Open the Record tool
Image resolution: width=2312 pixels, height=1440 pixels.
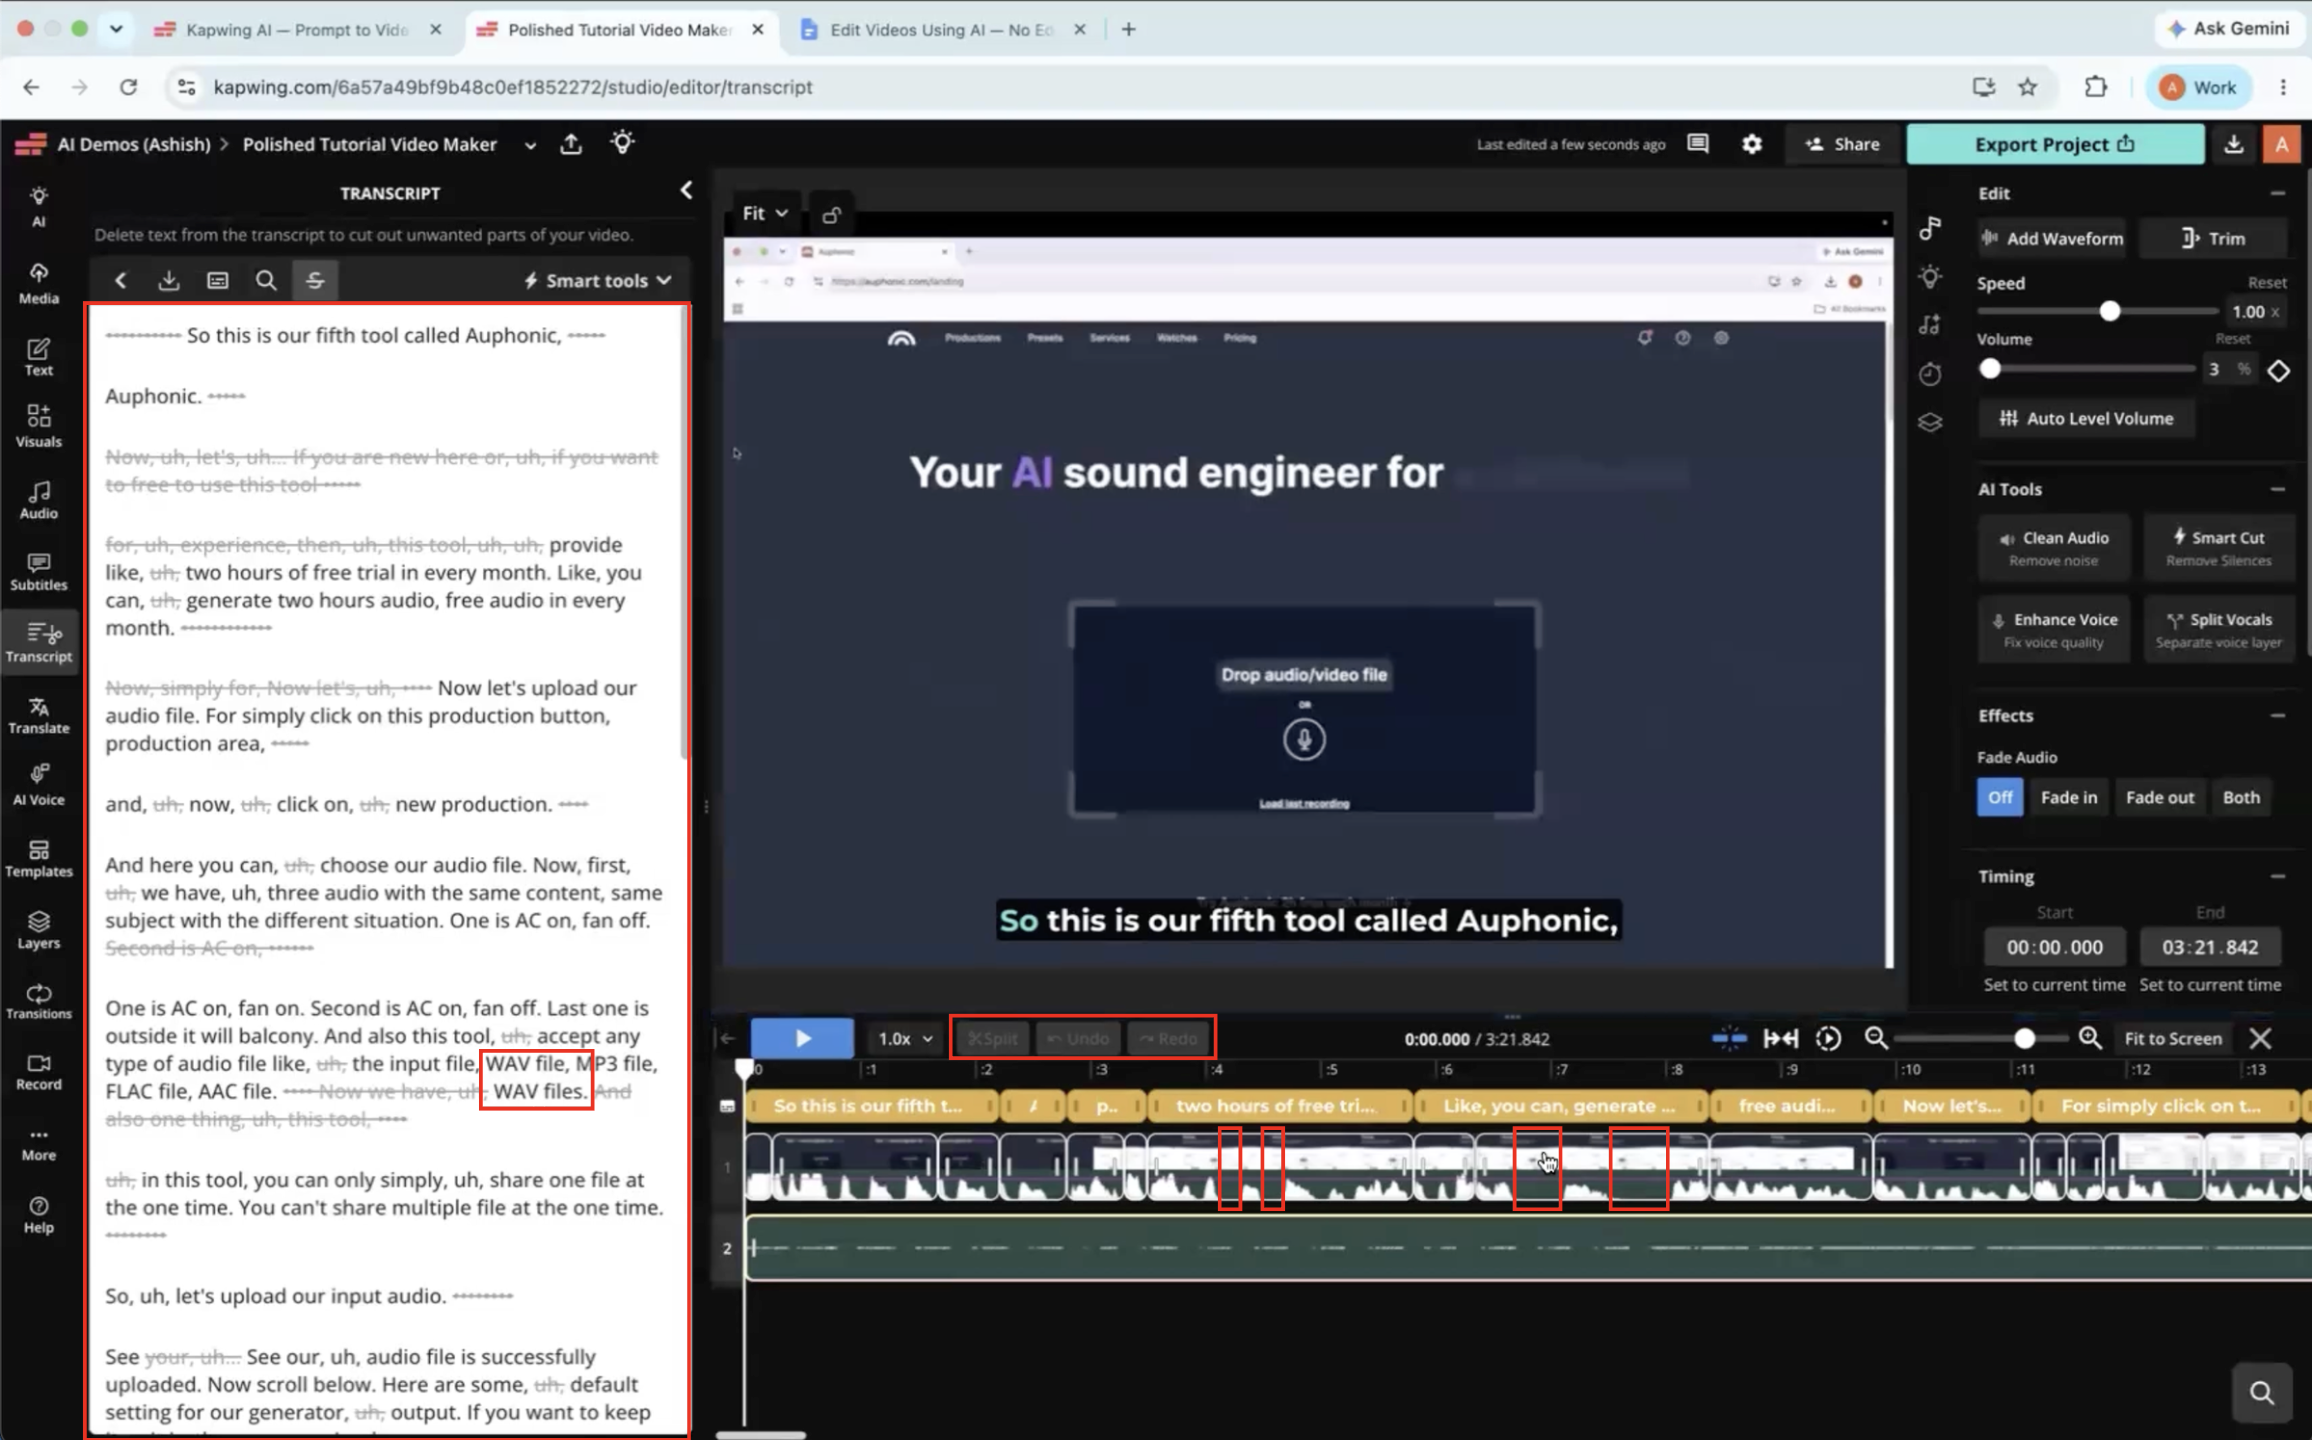pos(38,1072)
